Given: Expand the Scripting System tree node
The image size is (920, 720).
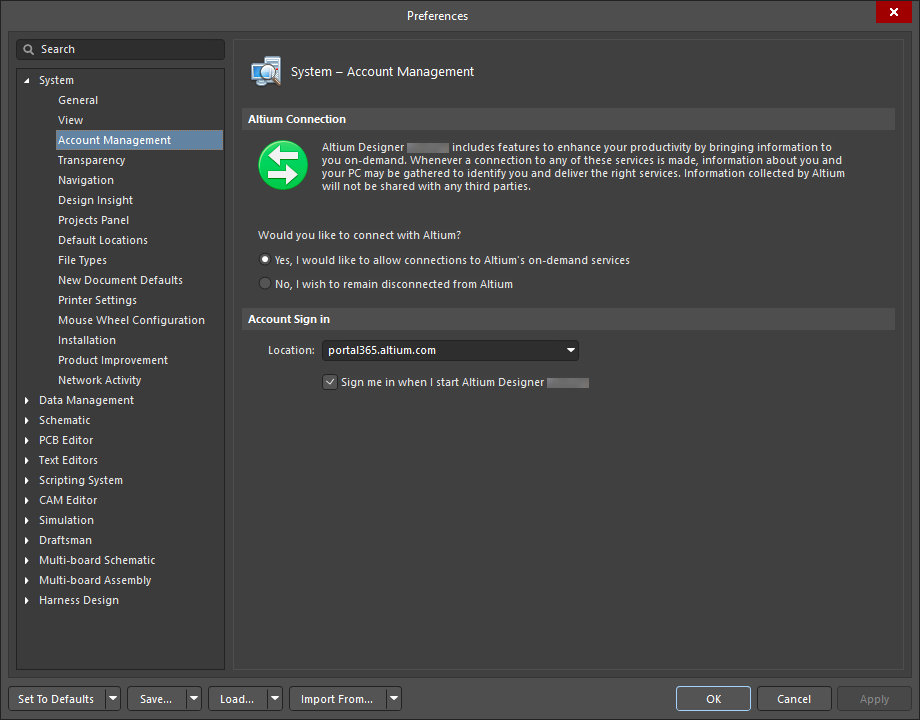Looking at the screenshot, I should [26, 480].
